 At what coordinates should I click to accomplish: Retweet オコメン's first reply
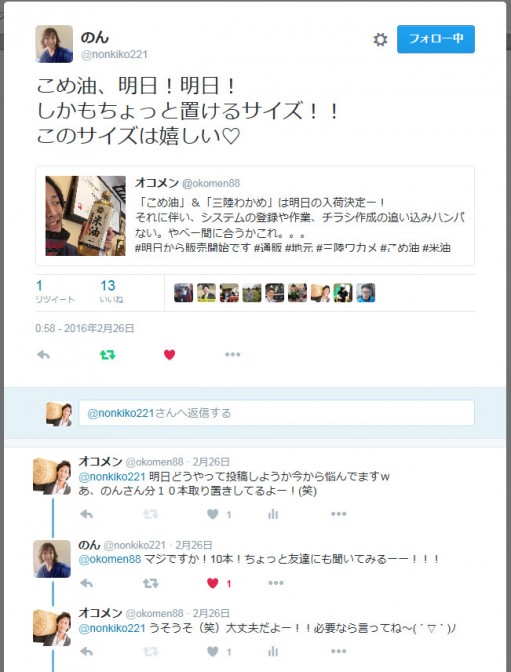150,514
